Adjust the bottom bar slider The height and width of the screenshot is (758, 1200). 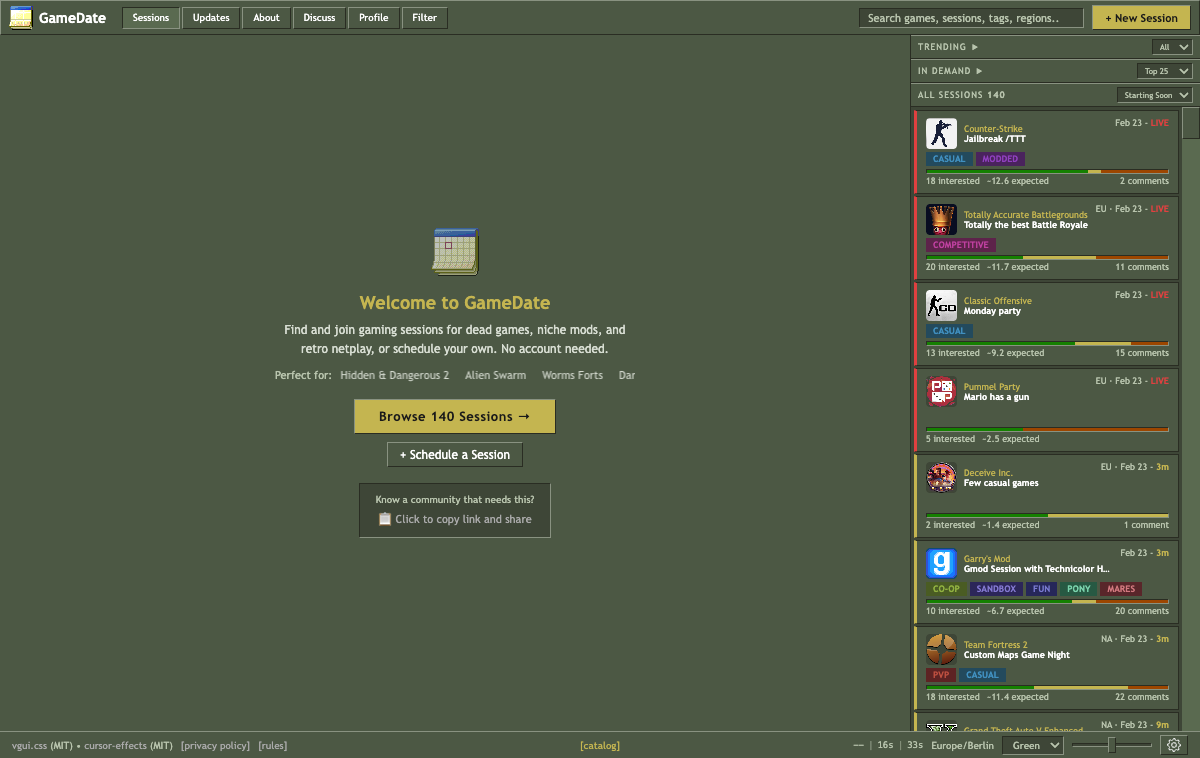(1112, 745)
